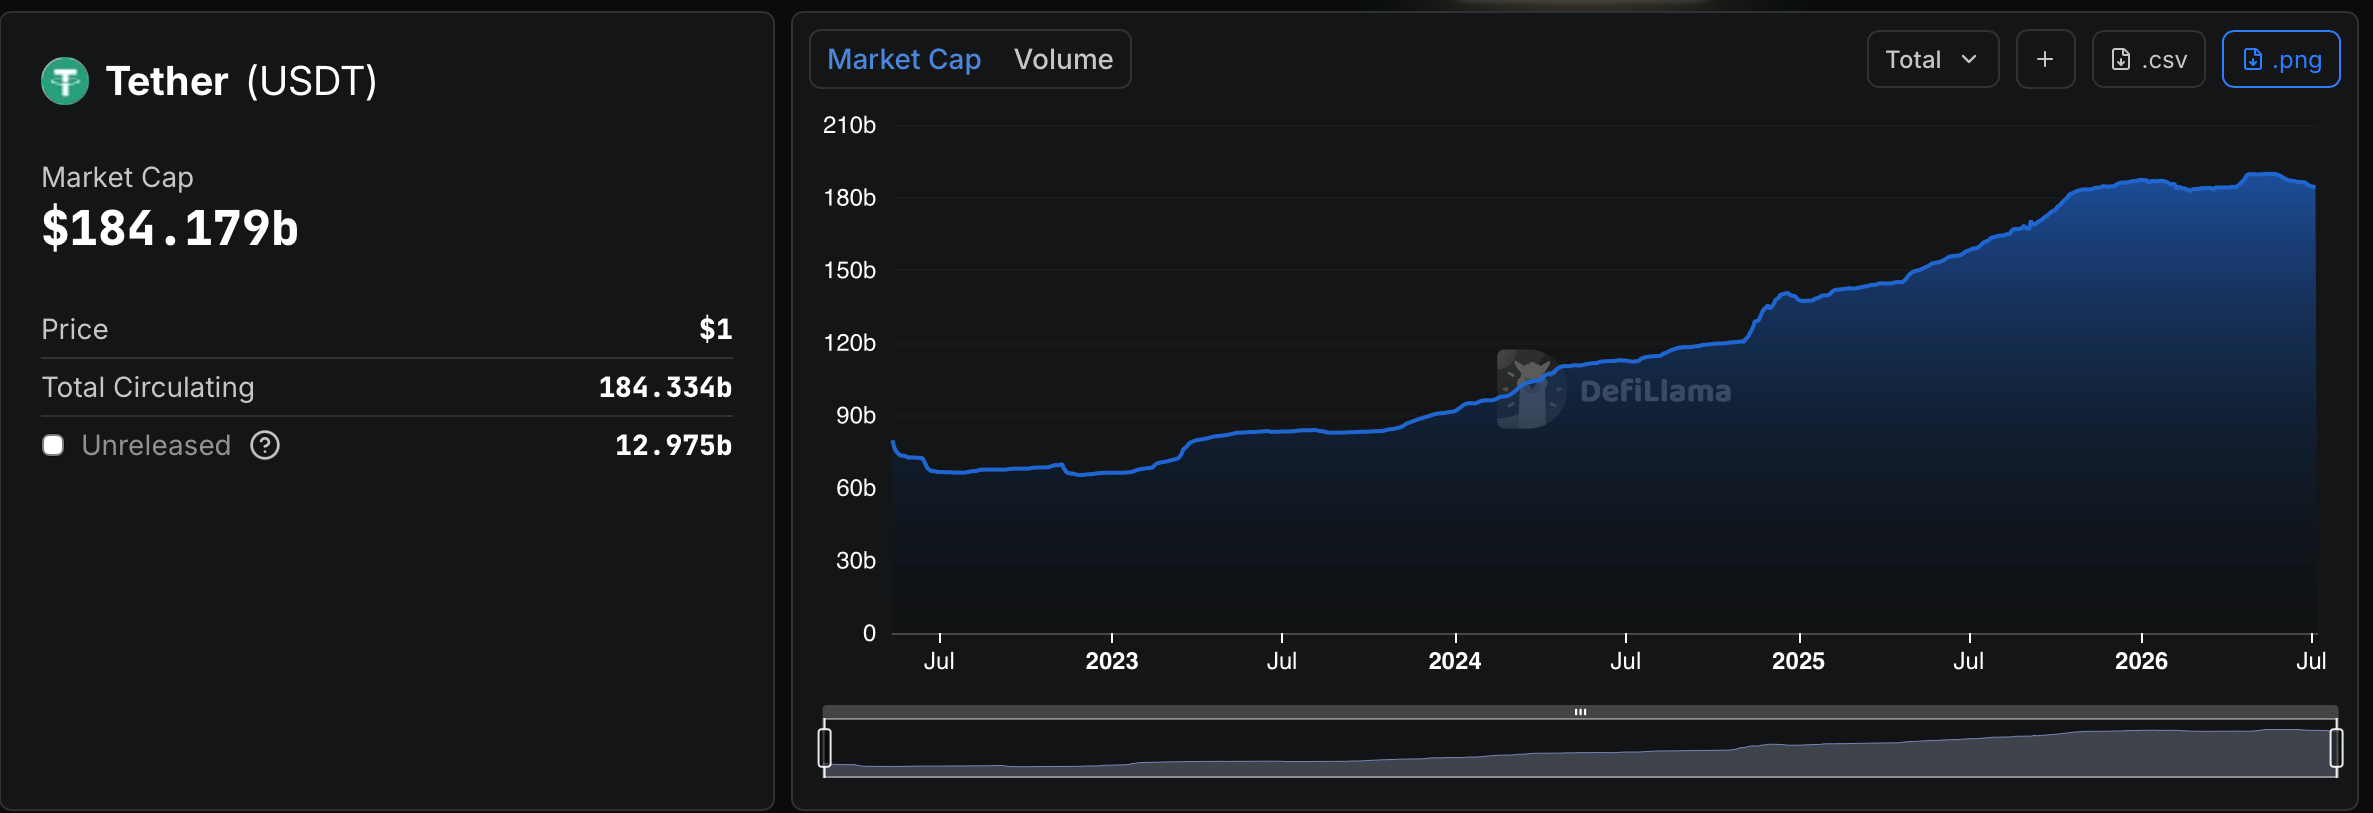Expand the chevron arrow next to Total

point(1969,60)
